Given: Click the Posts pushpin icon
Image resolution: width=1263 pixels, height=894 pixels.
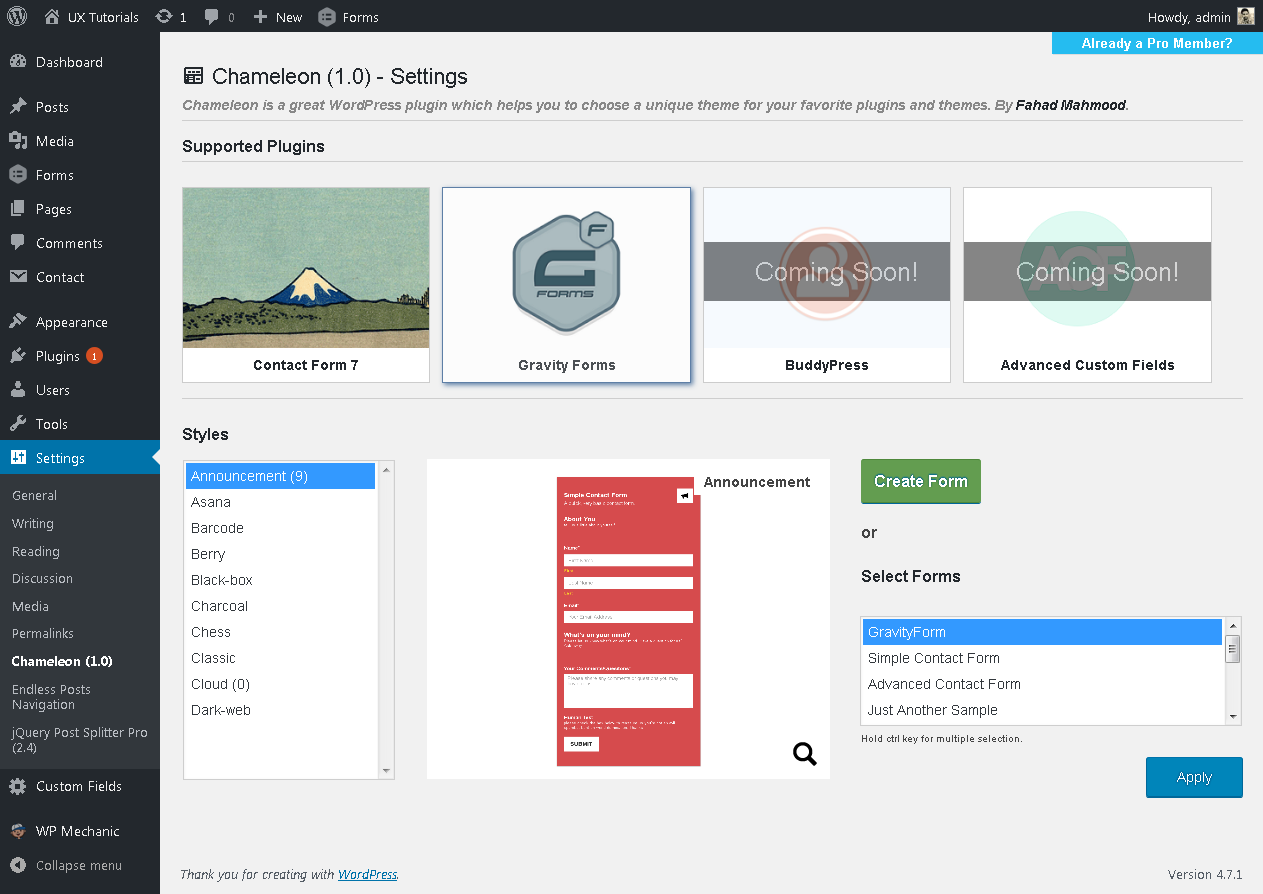Looking at the screenshot, I should pyautogui.click(x=18, y=107).
